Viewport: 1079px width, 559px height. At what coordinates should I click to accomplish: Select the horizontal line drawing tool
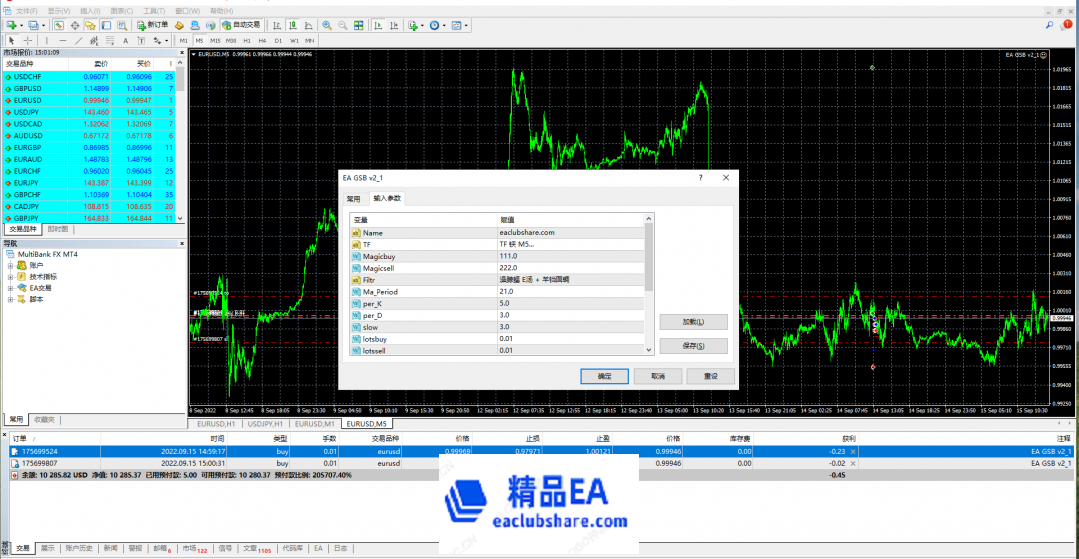(63, 41)
